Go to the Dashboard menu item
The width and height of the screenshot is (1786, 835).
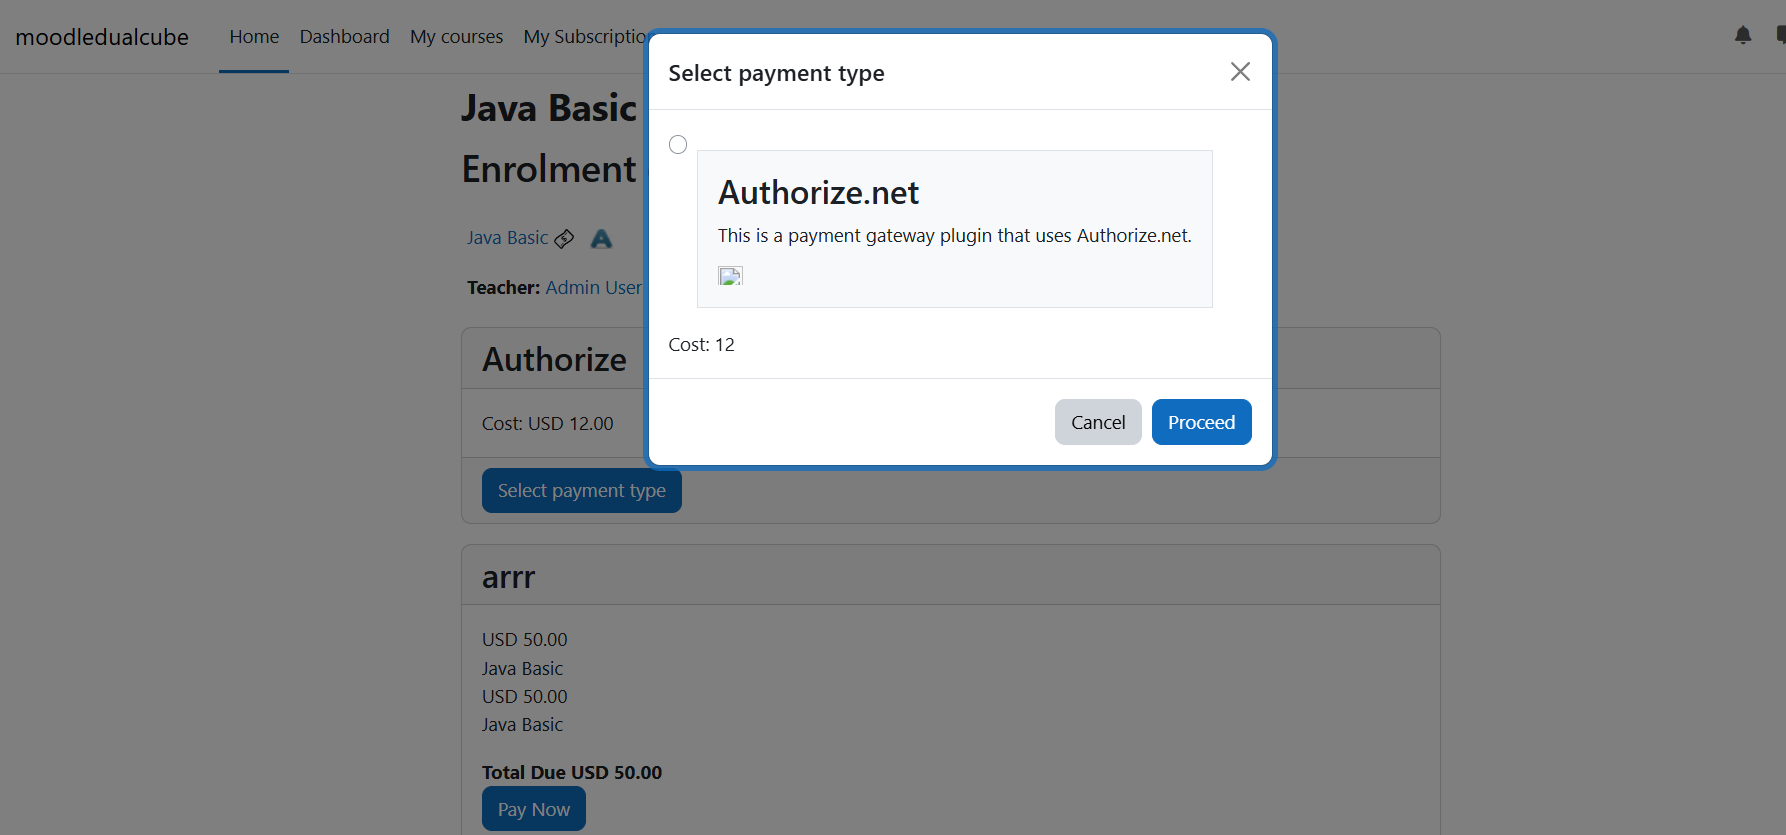pyautogui.click(x=344, y=37)
